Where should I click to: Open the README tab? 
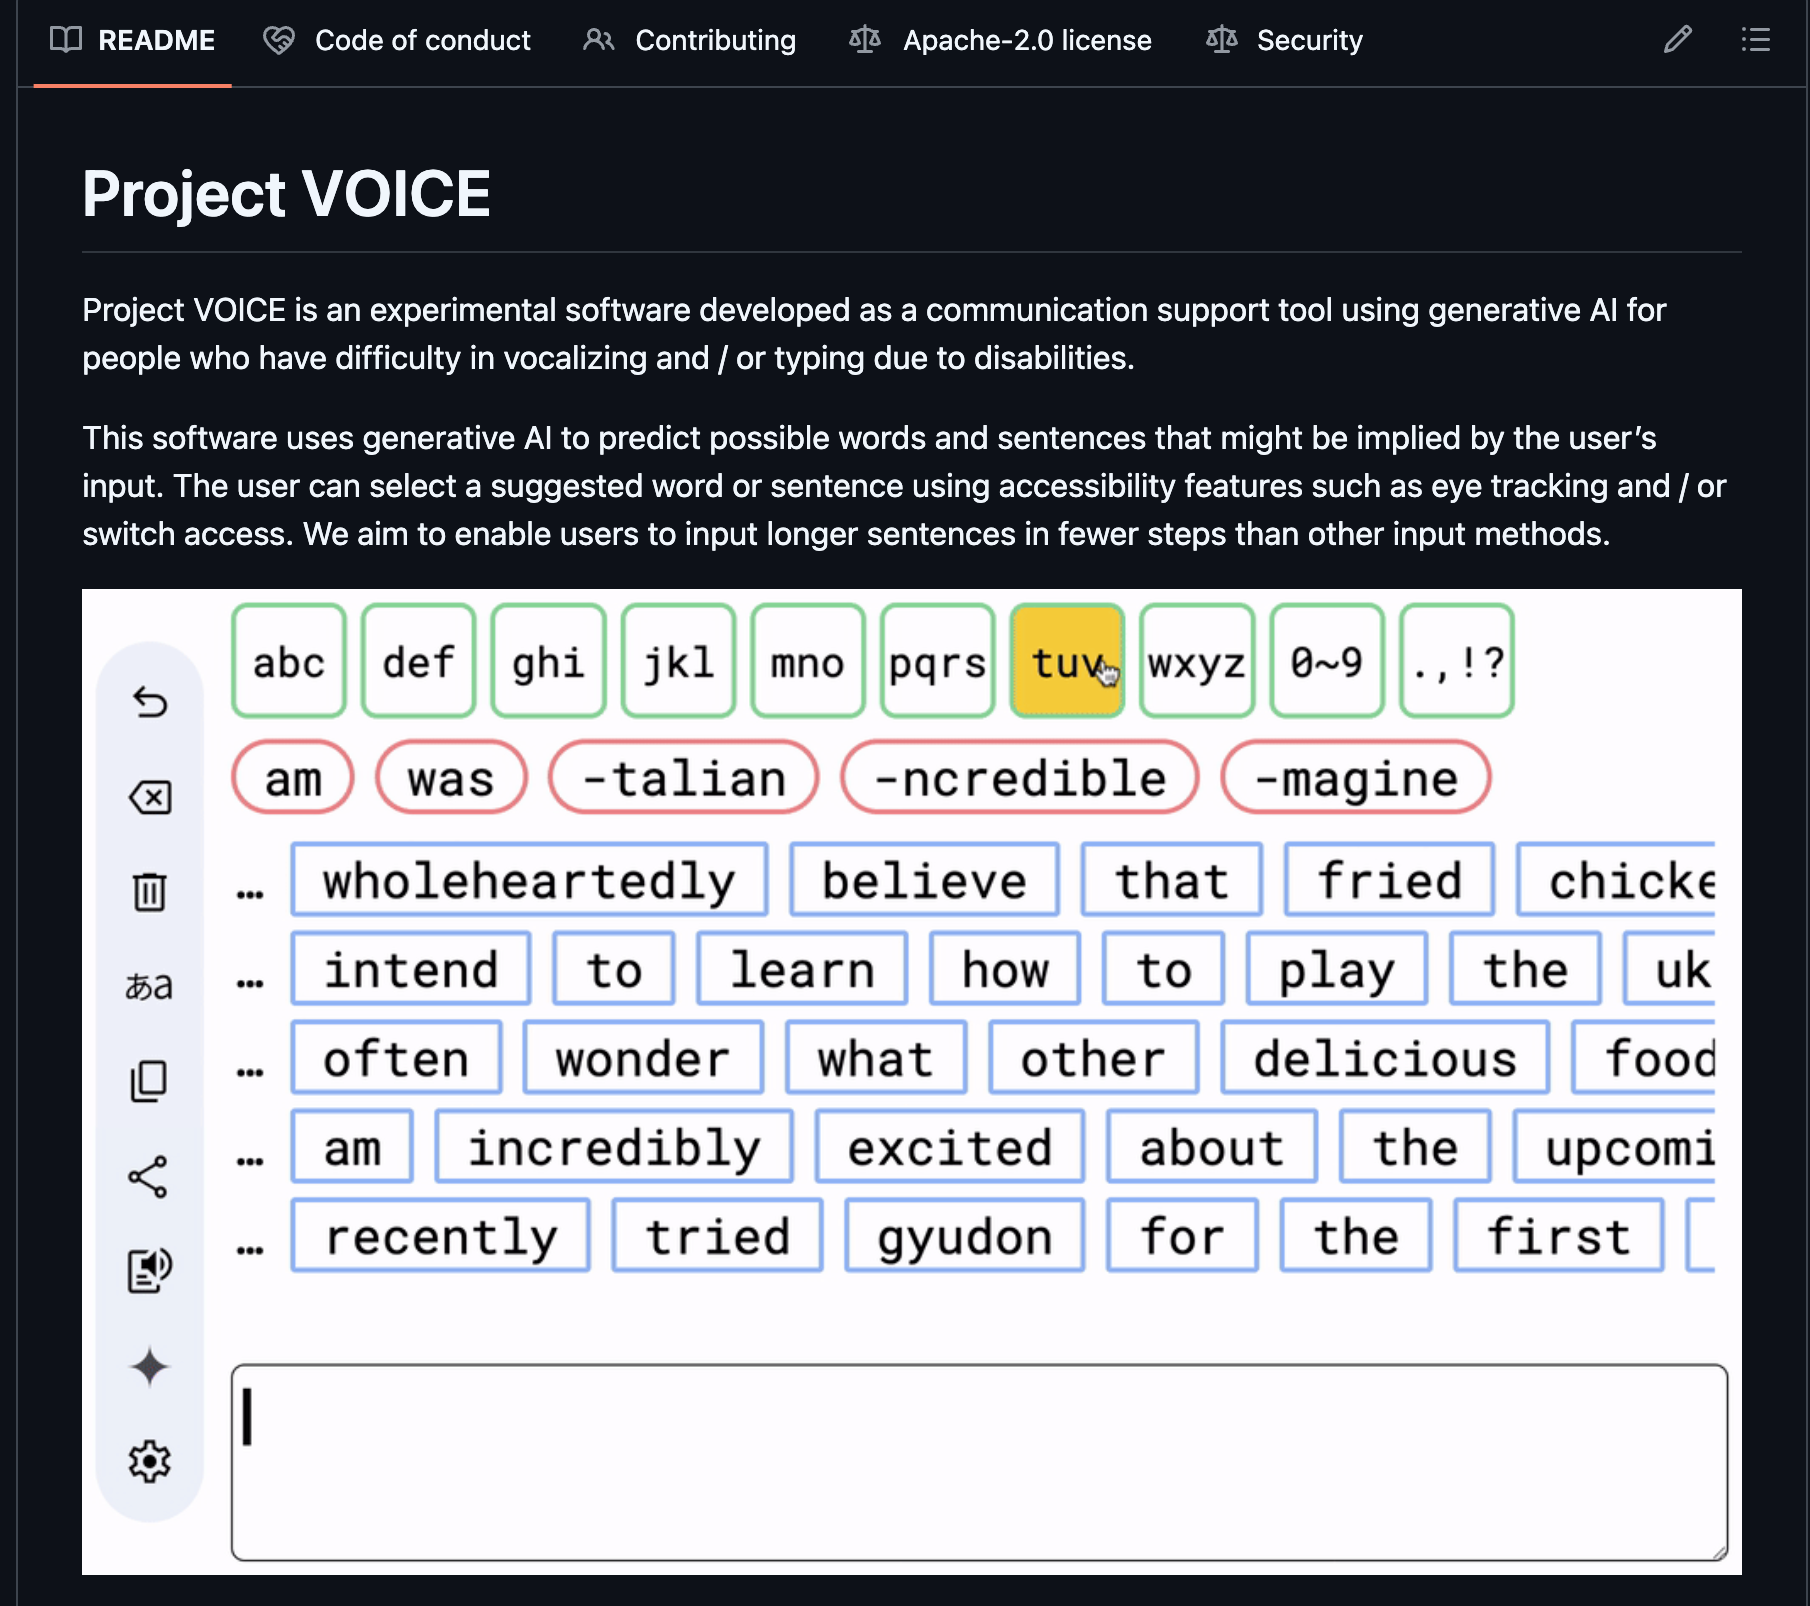pos(133,40)
